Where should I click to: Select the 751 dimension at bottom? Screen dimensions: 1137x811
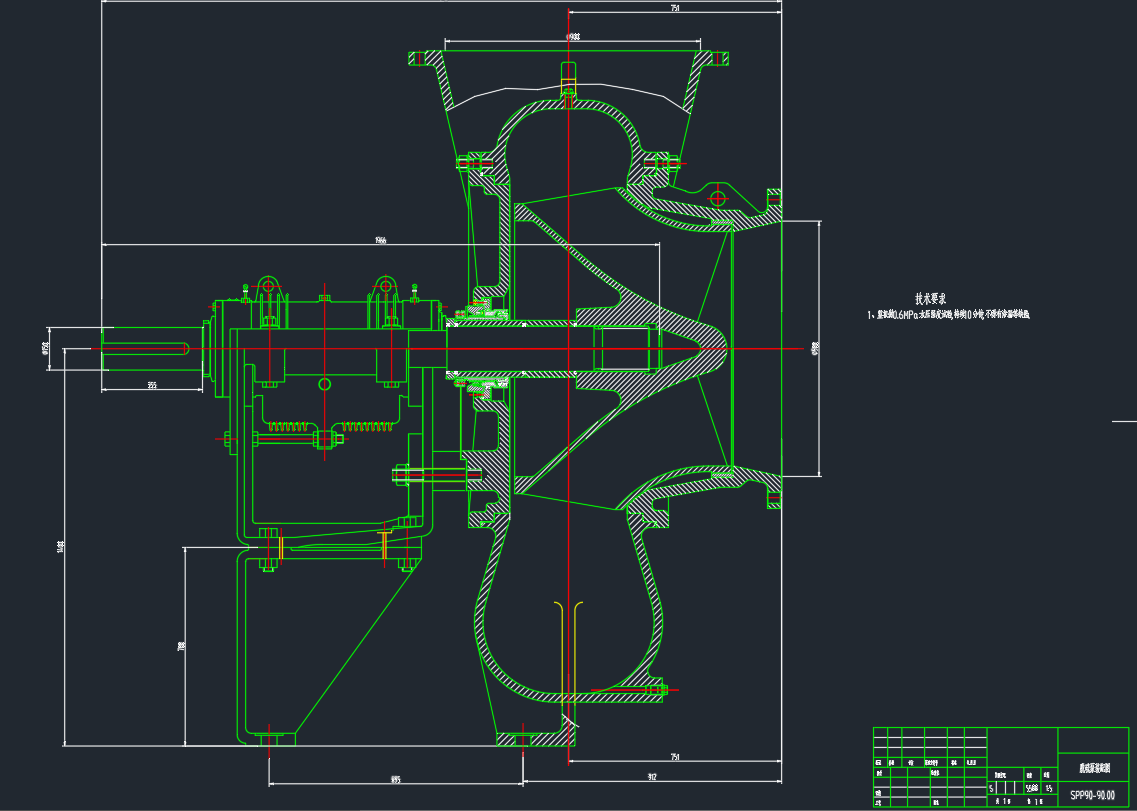point(675,757)
